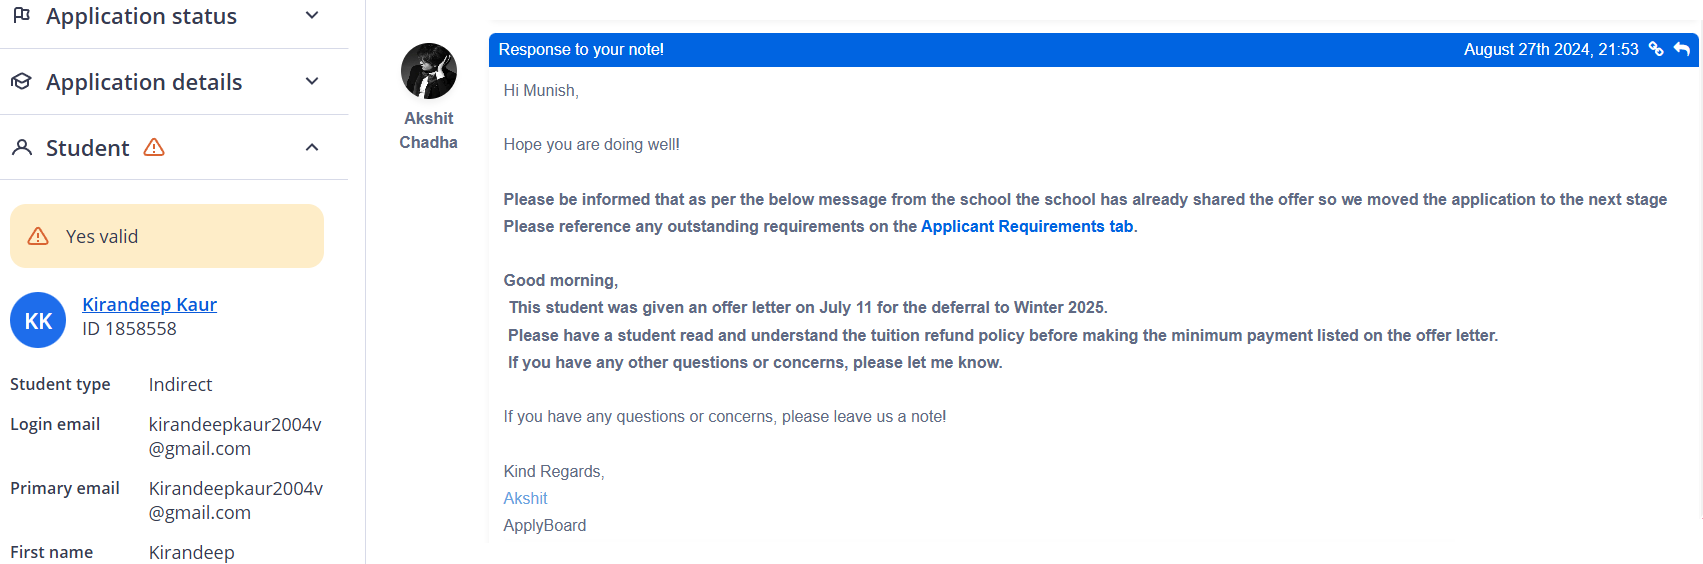The height and width of the screenshot is (564, 1703).
Task: Click the person icon beside Student
Action: click(x=21, y=147)
